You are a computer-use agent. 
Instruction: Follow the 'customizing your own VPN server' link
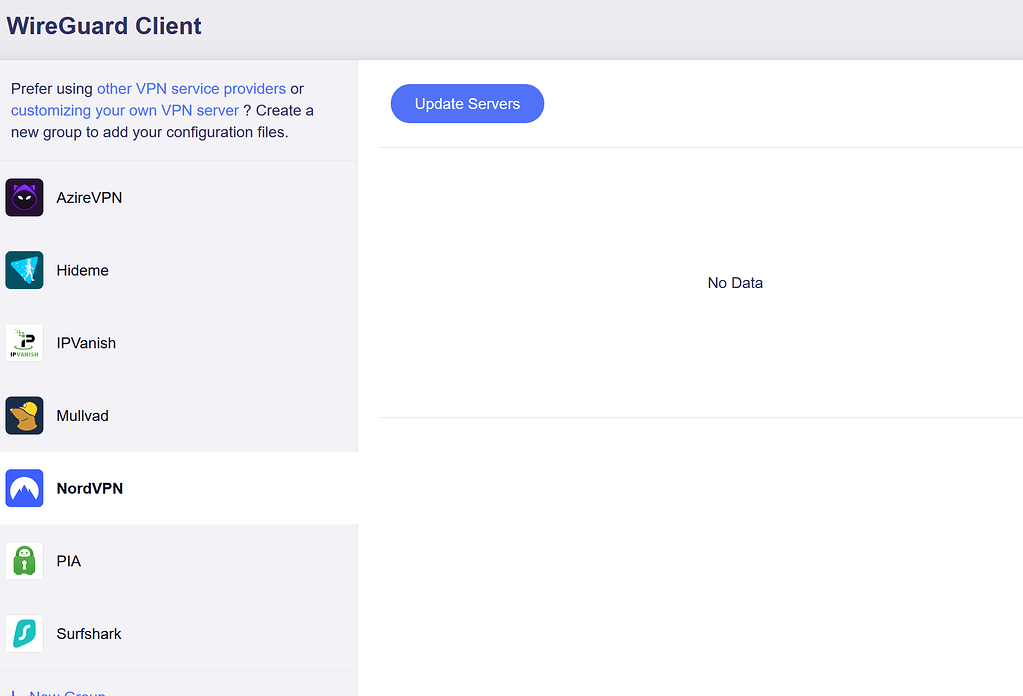click(125, 111)
